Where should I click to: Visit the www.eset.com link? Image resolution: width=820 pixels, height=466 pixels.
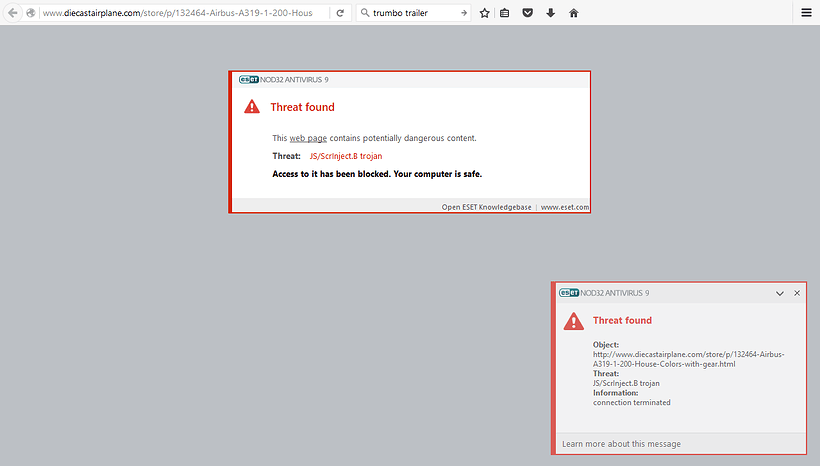pos(565,207)
